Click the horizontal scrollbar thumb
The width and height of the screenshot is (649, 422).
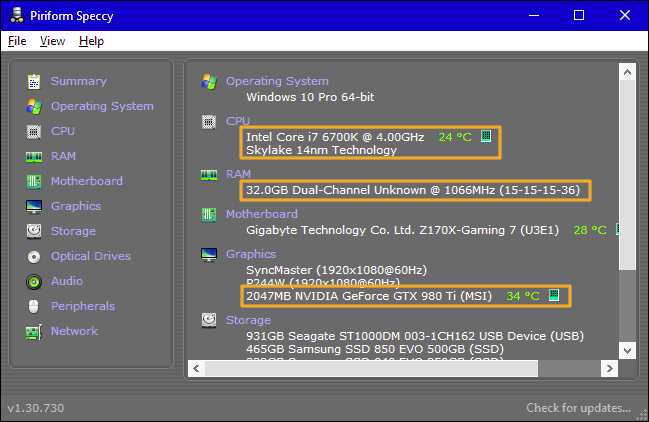(372, 368)
